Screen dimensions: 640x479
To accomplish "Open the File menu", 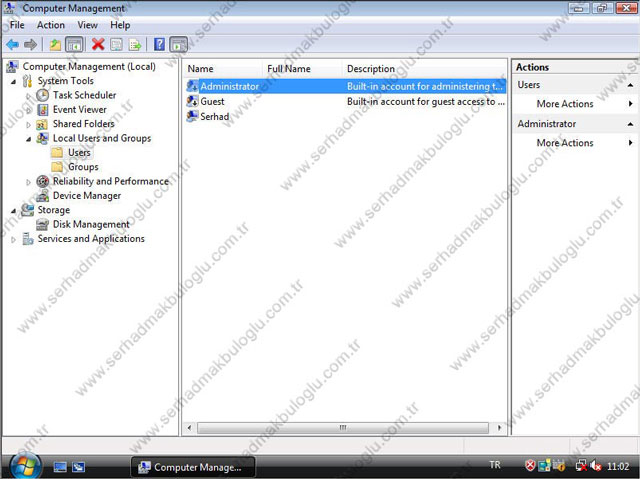I will coord(17,25).
